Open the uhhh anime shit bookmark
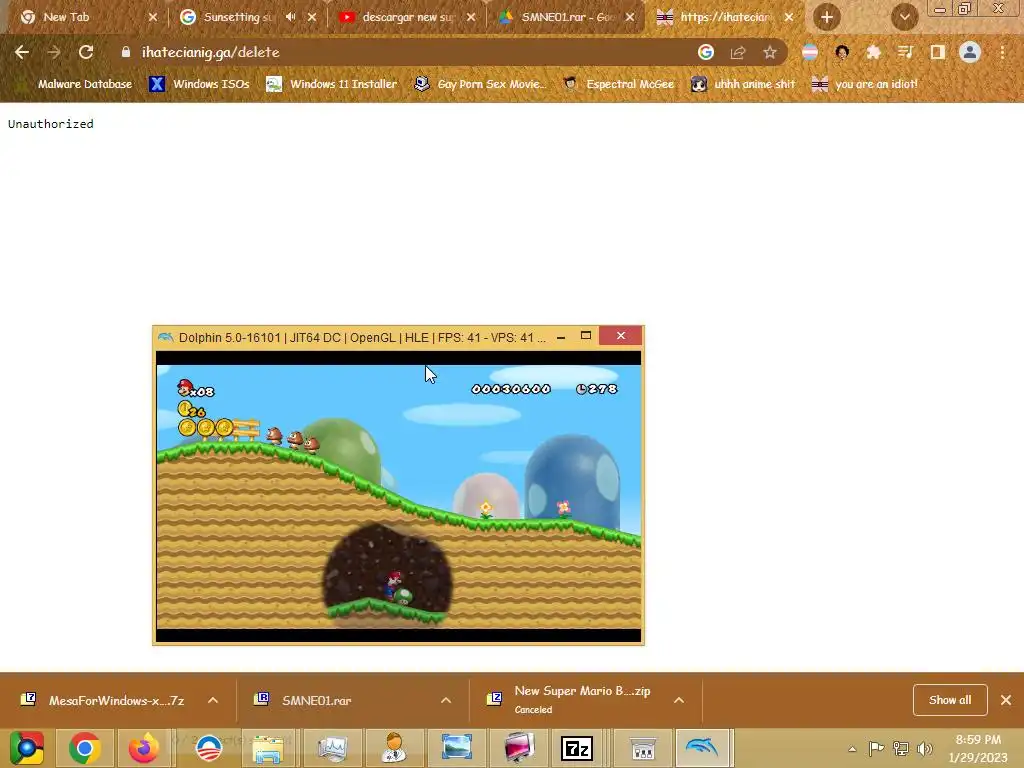 tap(743, 84)
